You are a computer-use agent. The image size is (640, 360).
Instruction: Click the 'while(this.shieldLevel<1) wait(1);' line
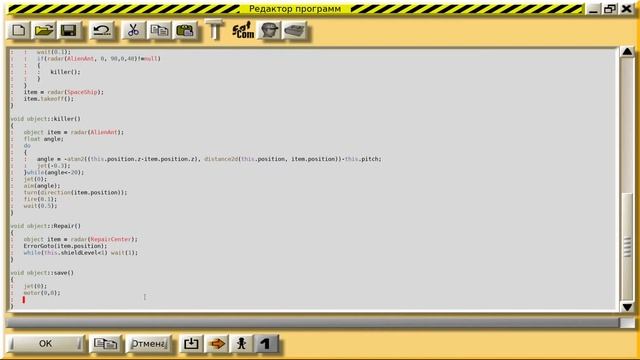click(80, 253)
